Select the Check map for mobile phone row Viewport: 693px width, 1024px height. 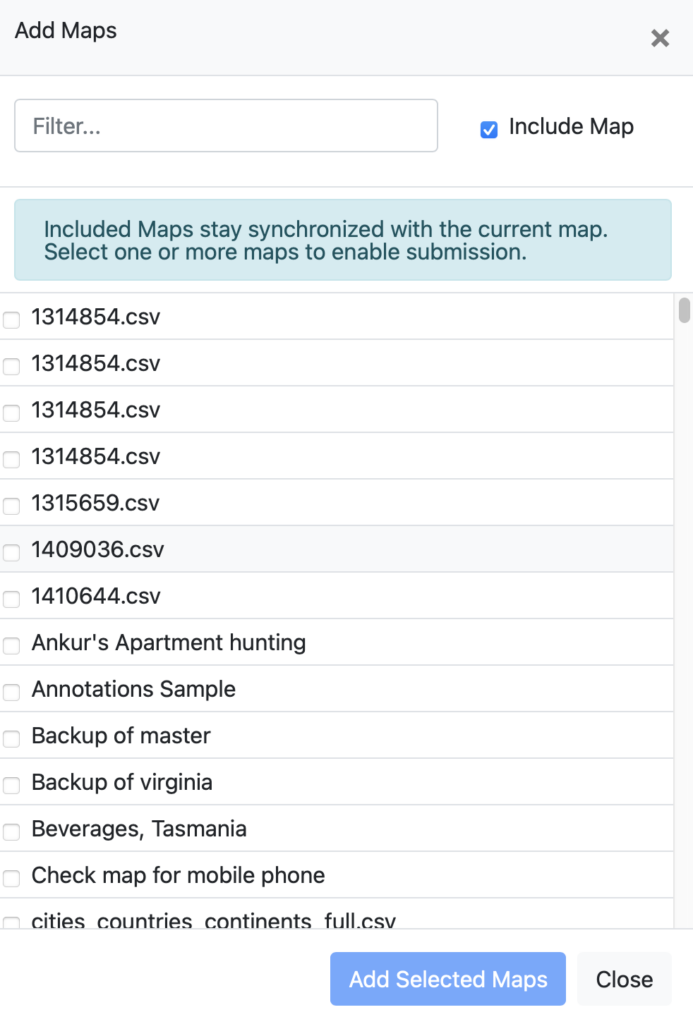[x=178, y=875]
